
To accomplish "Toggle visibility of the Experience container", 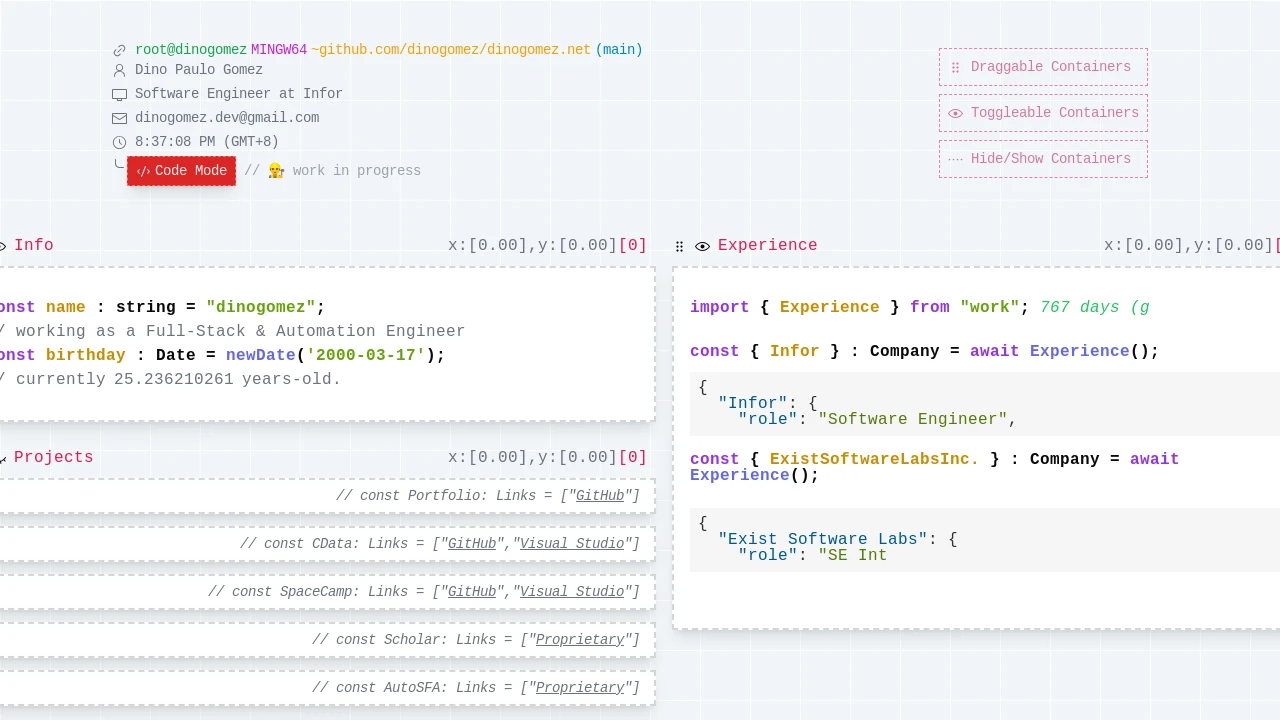I will (703, 246).
